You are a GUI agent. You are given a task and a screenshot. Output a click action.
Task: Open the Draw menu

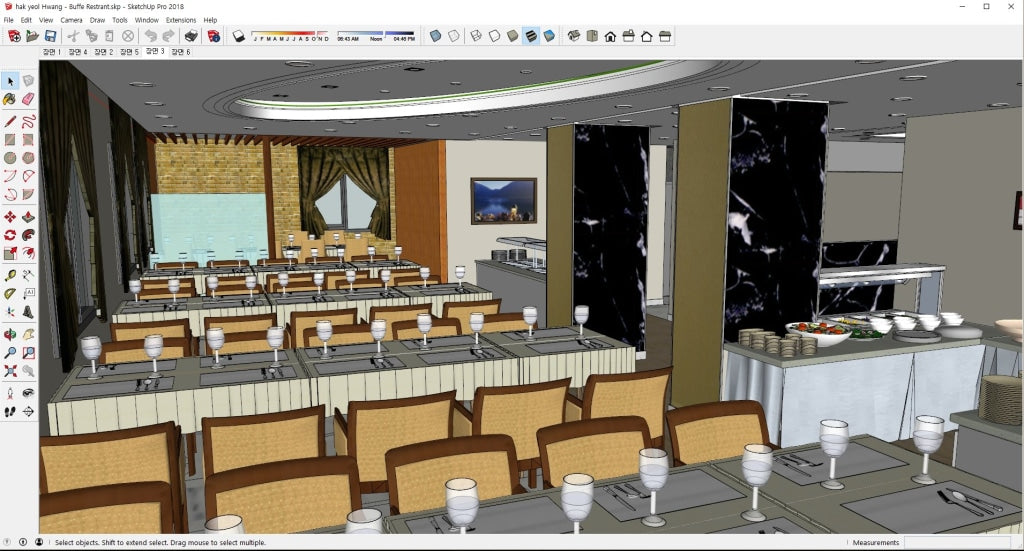[x=97, y=20]
